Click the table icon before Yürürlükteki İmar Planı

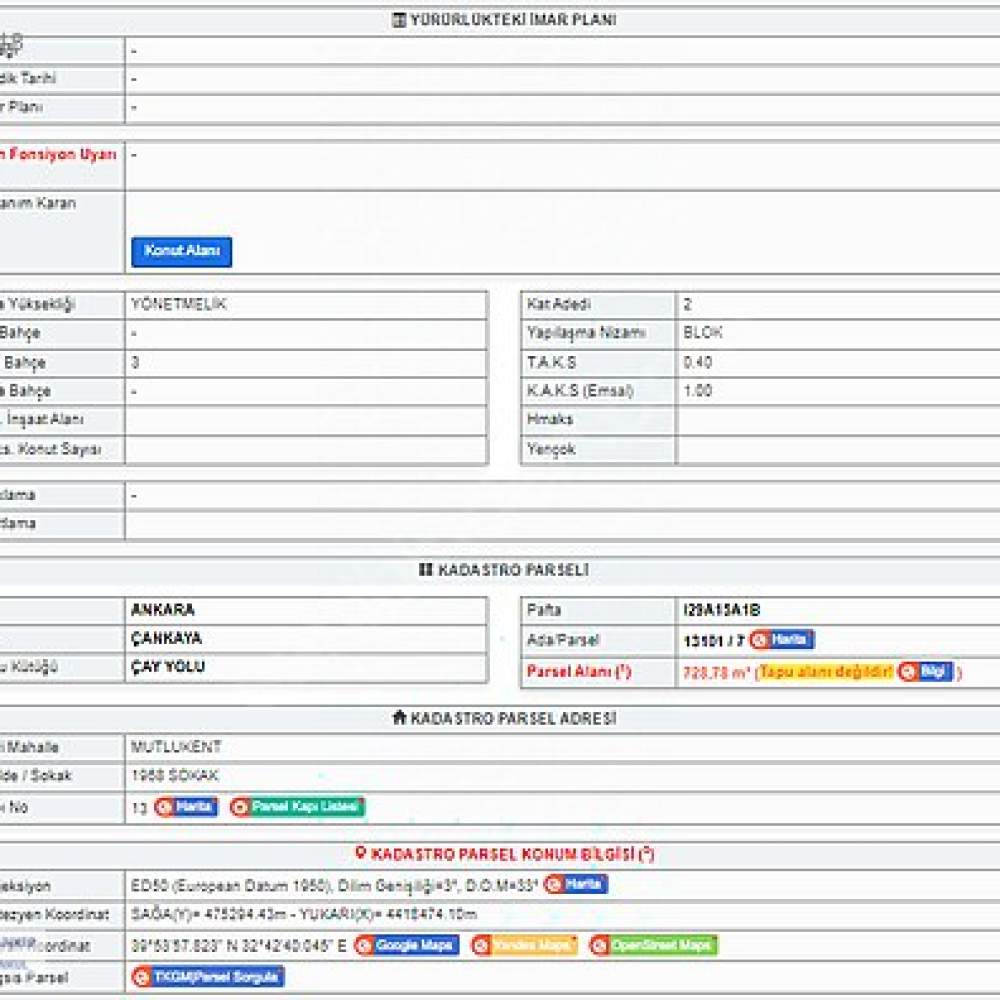pyautogui.click(x=399, y=20)
